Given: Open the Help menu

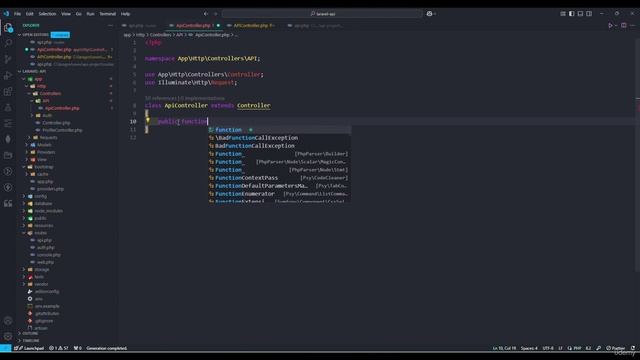Looking at the screenshot, I should (x=125, y=13).
